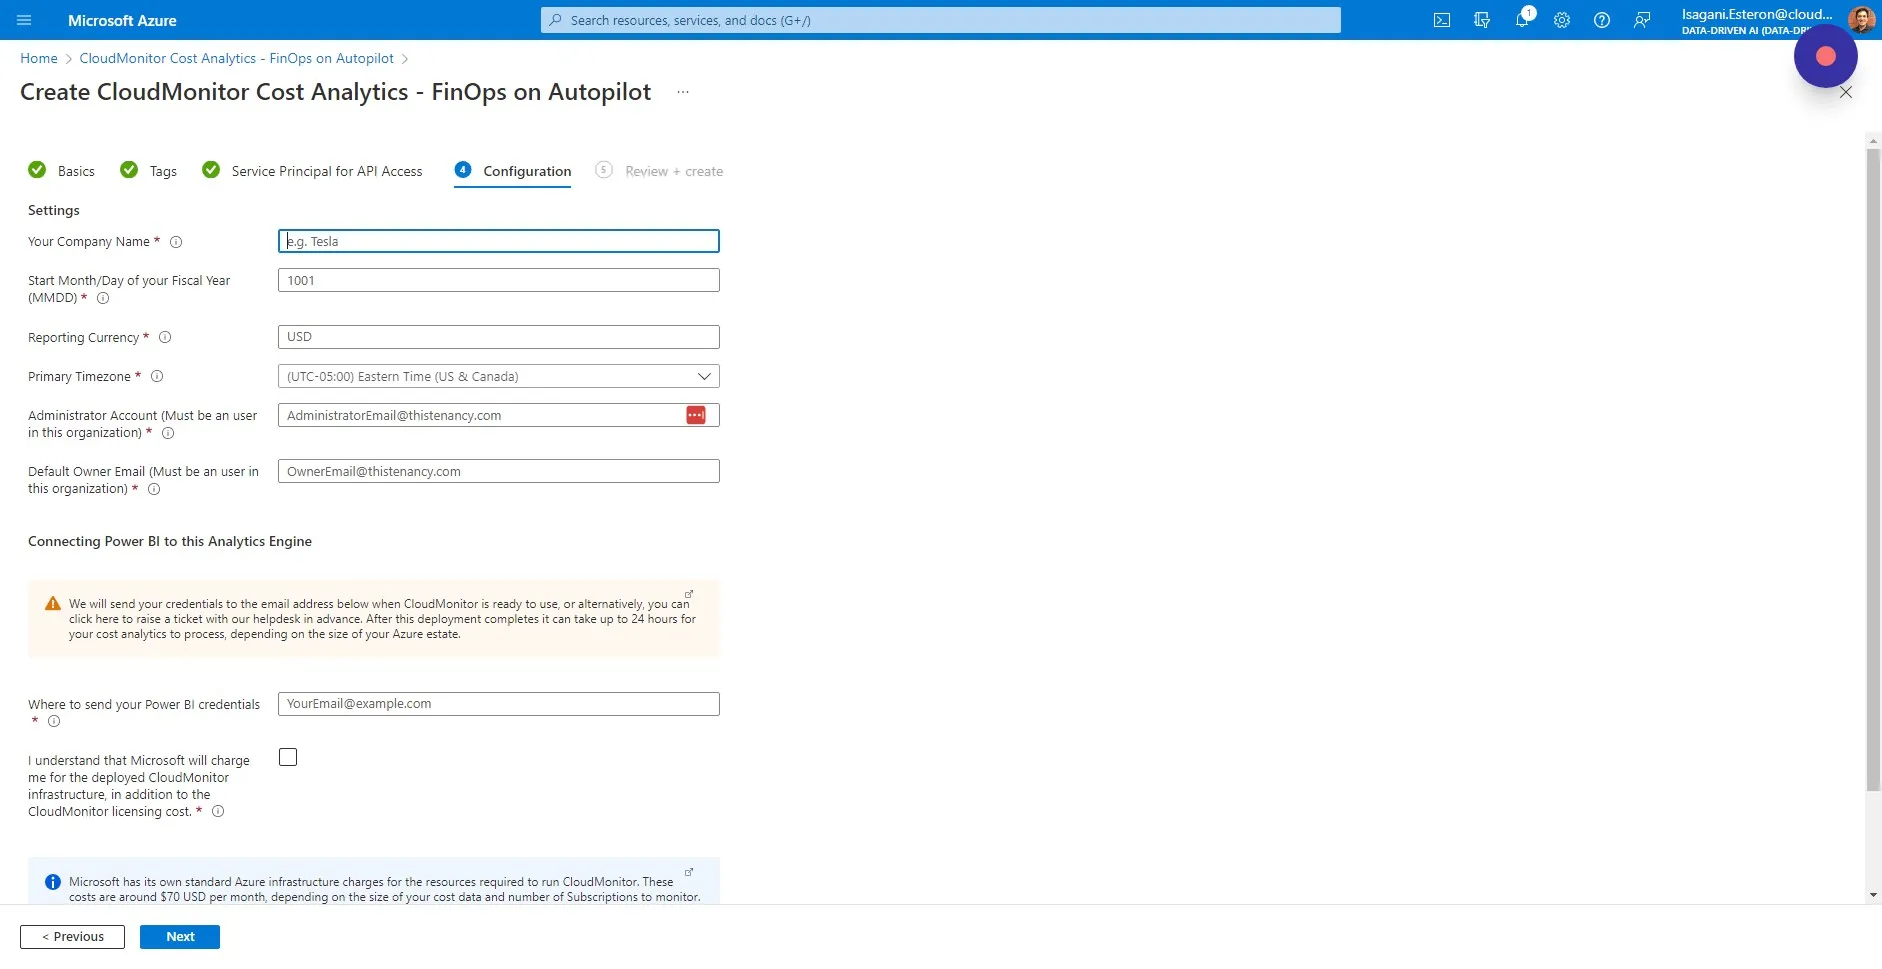Go to Service Principal for API Access step
This screenshot has height=969, width=1882.
click(x=313, y=171)
